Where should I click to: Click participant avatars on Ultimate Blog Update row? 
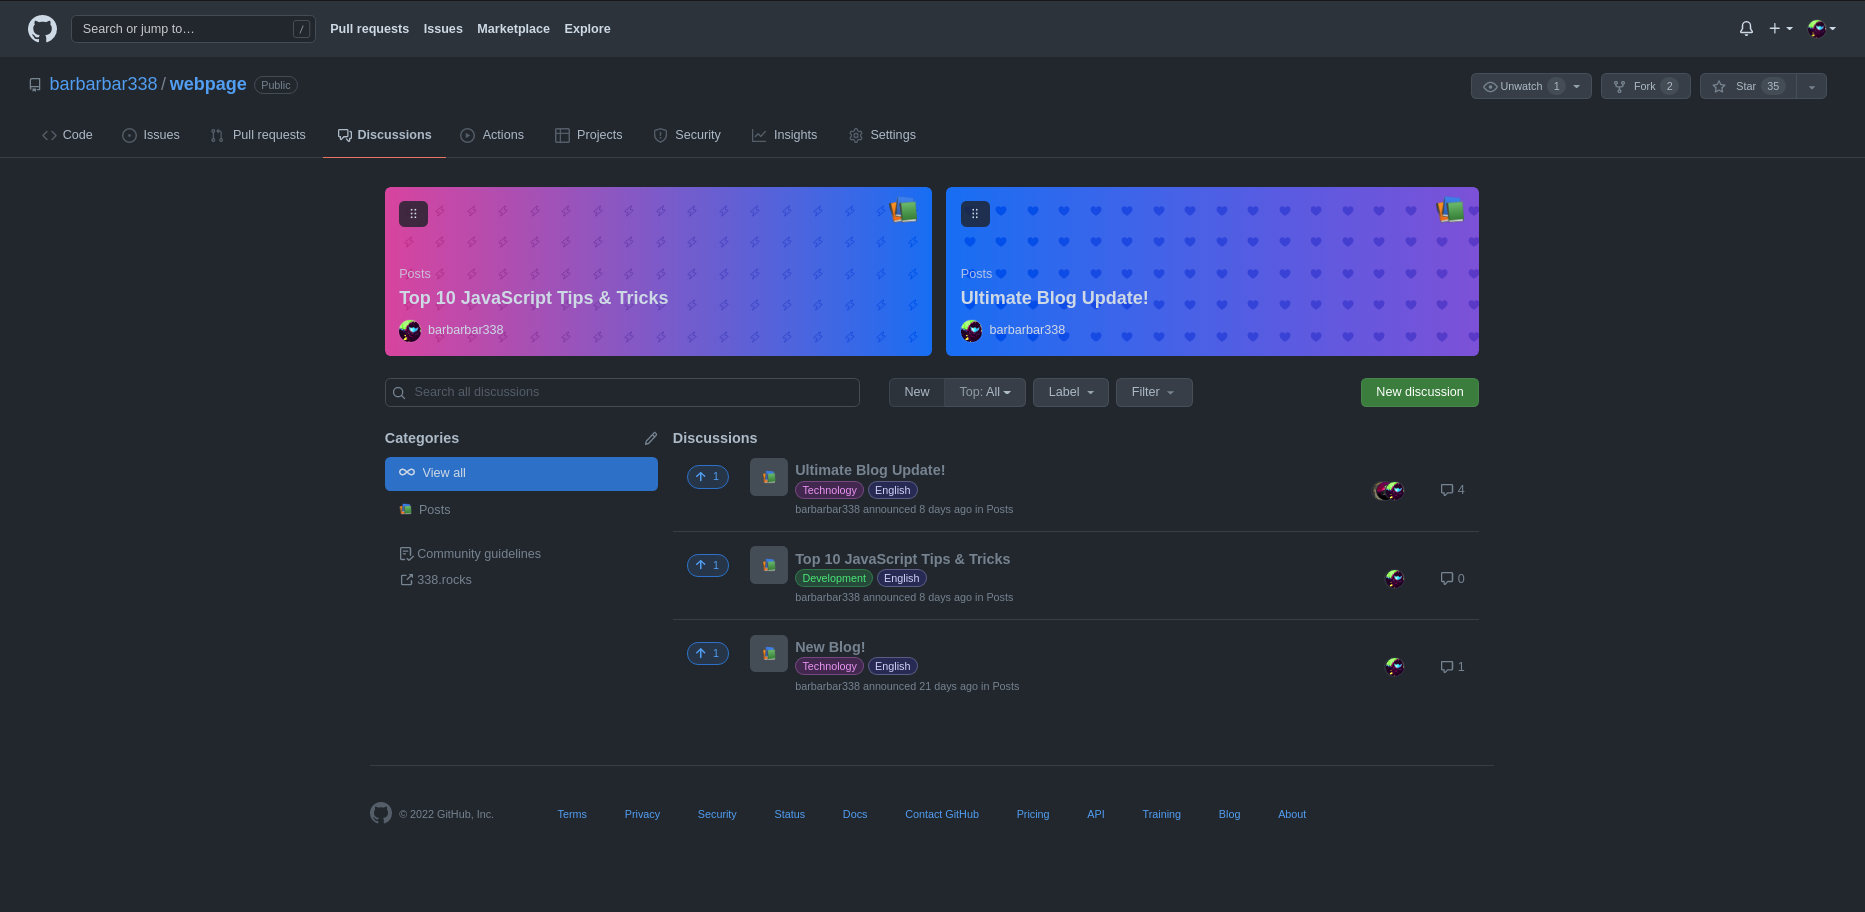(x=1389, y=490)
